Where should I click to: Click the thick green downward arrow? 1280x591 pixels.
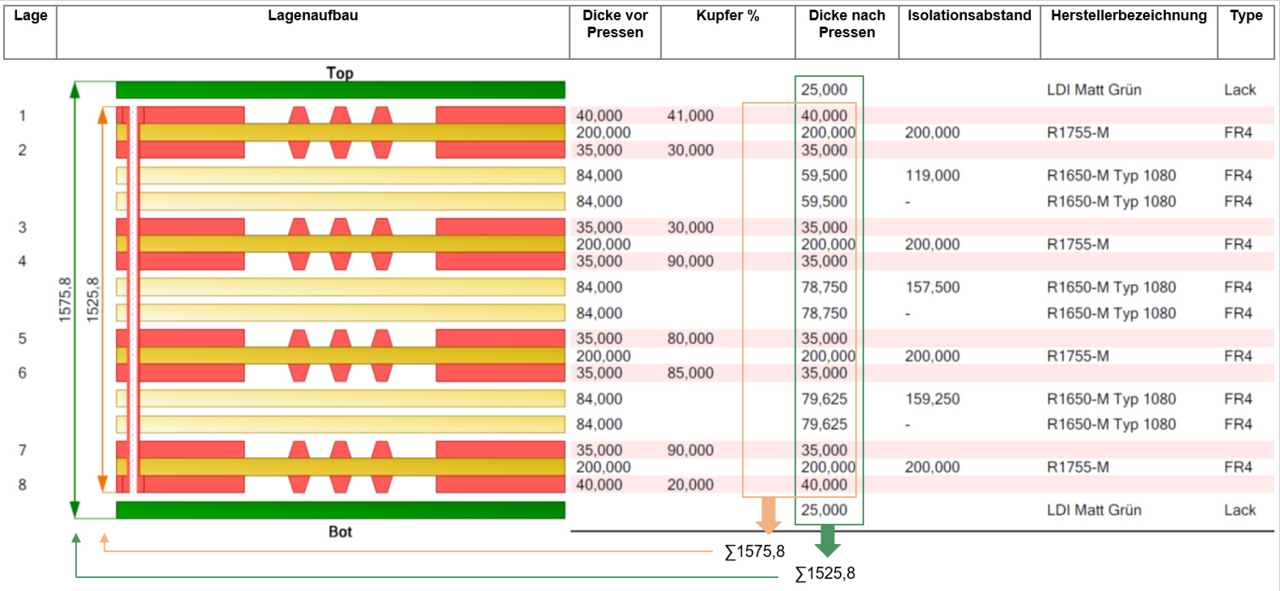827,541
